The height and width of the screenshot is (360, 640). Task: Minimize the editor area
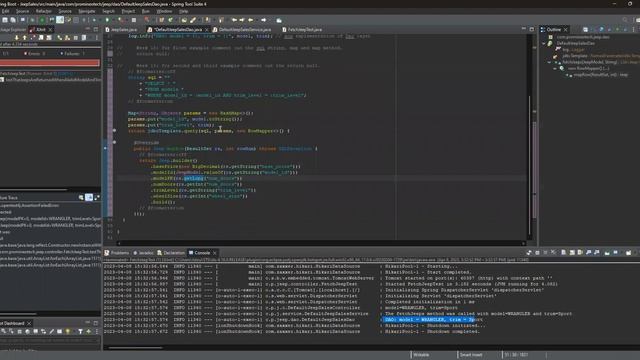coord(524,29)
